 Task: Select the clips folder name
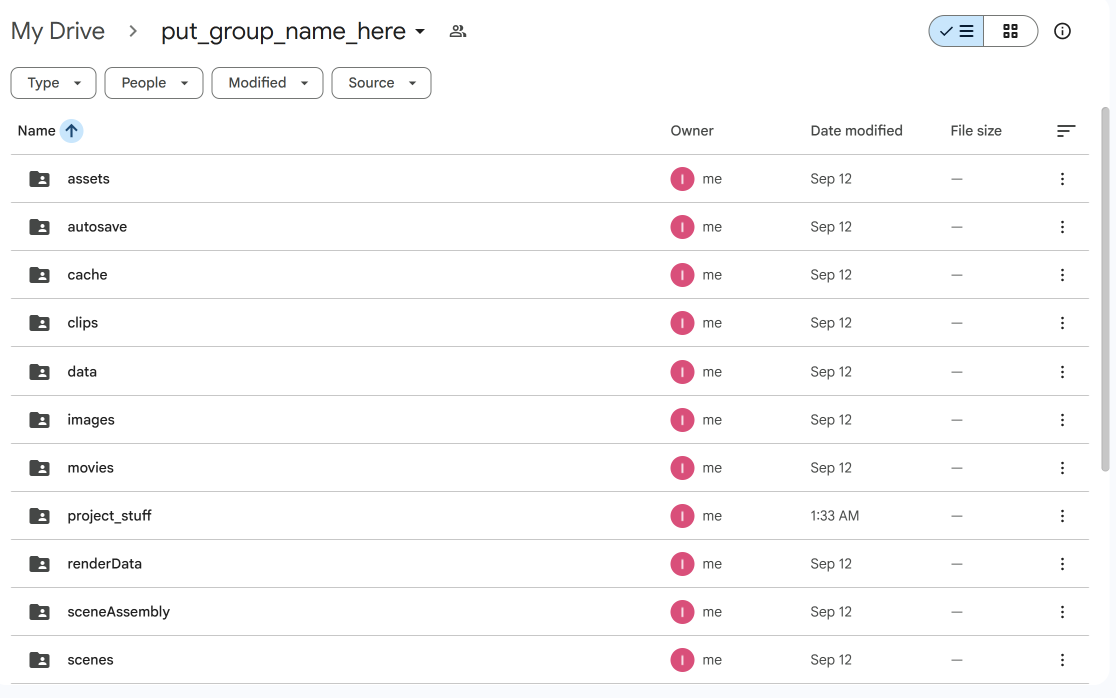(x=83, y=323)
